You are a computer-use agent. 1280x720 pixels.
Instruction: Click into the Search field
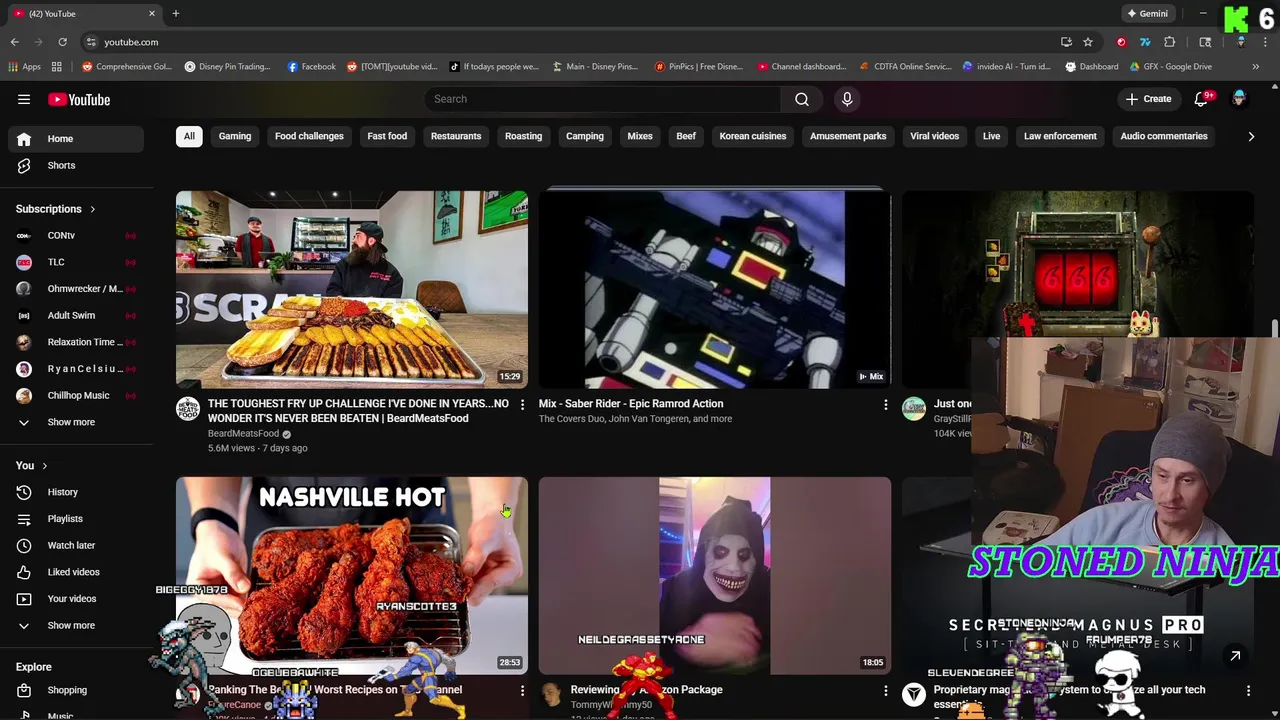(x=603, y=99)
